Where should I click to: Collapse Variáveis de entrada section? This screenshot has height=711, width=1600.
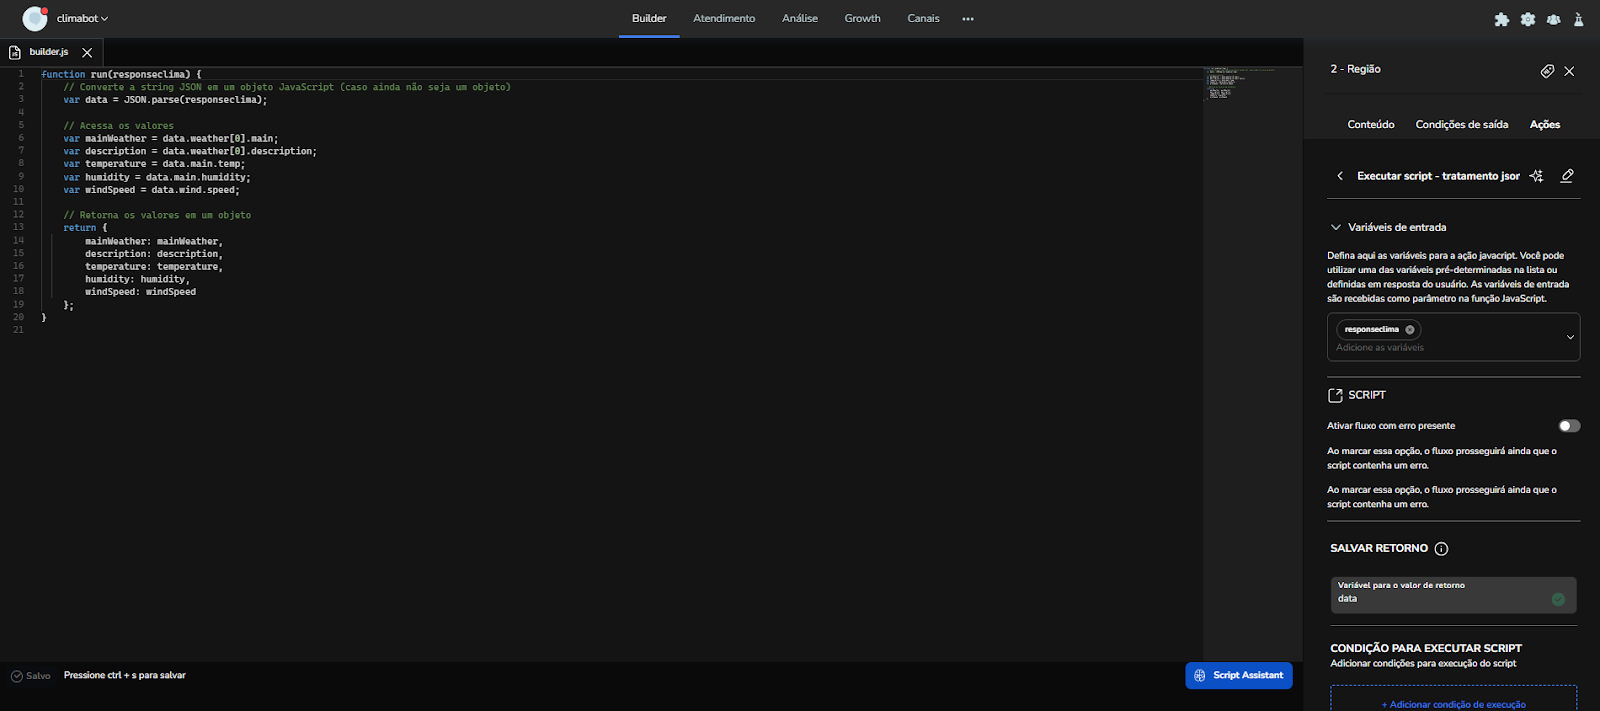[x=1336, y=227]
